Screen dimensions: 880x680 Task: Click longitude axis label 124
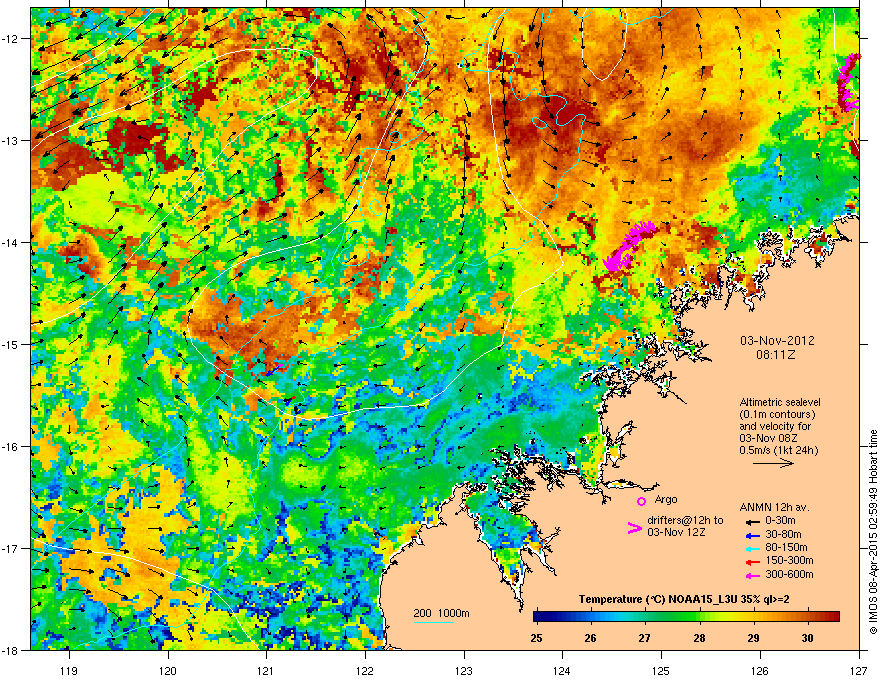[563, 670]
